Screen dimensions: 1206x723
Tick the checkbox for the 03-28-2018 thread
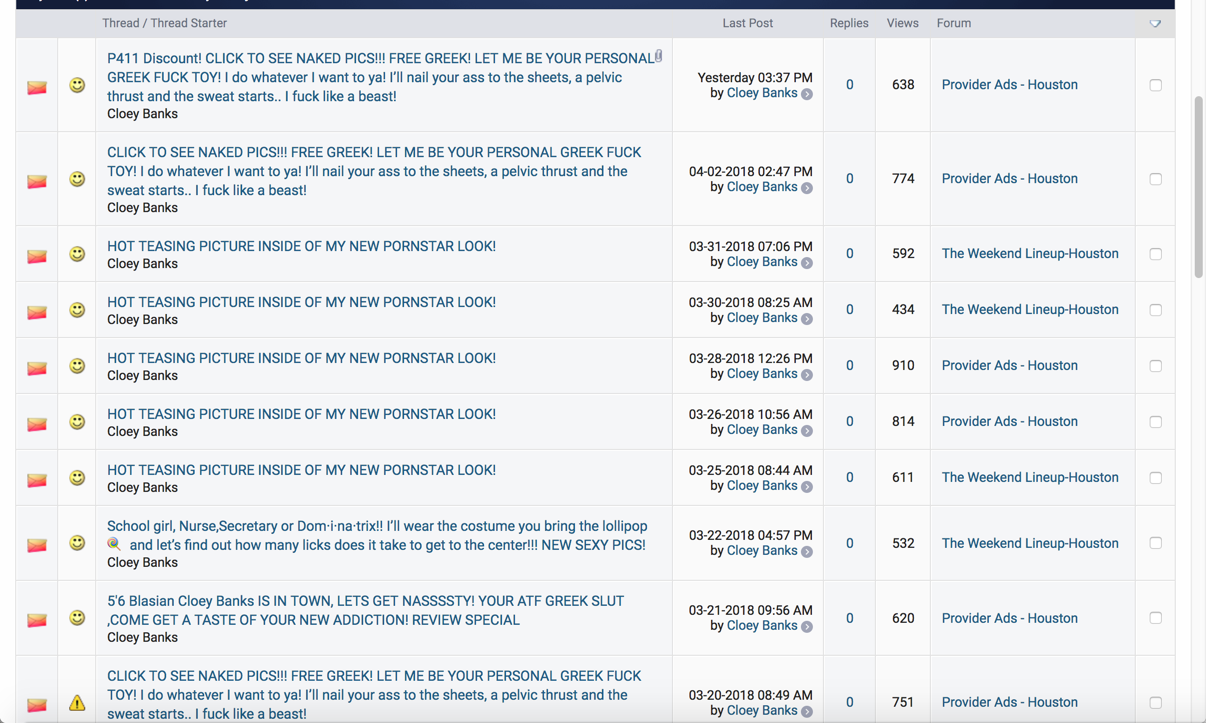[x=1155, y=366]
